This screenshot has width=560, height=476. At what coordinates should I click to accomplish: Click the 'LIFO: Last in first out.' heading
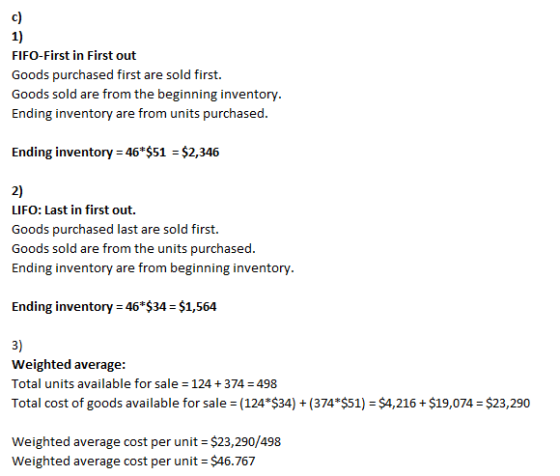(x=74, y=210)
